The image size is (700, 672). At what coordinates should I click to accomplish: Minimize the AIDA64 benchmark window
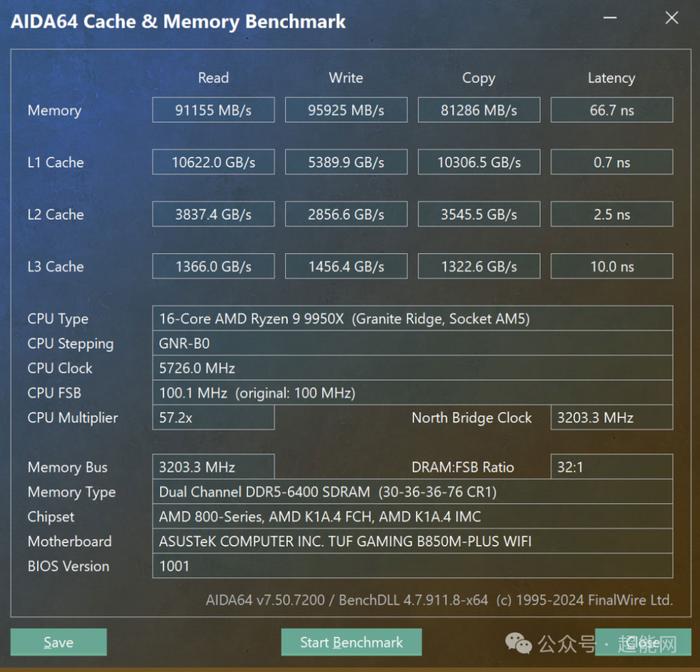click(610, 18)
